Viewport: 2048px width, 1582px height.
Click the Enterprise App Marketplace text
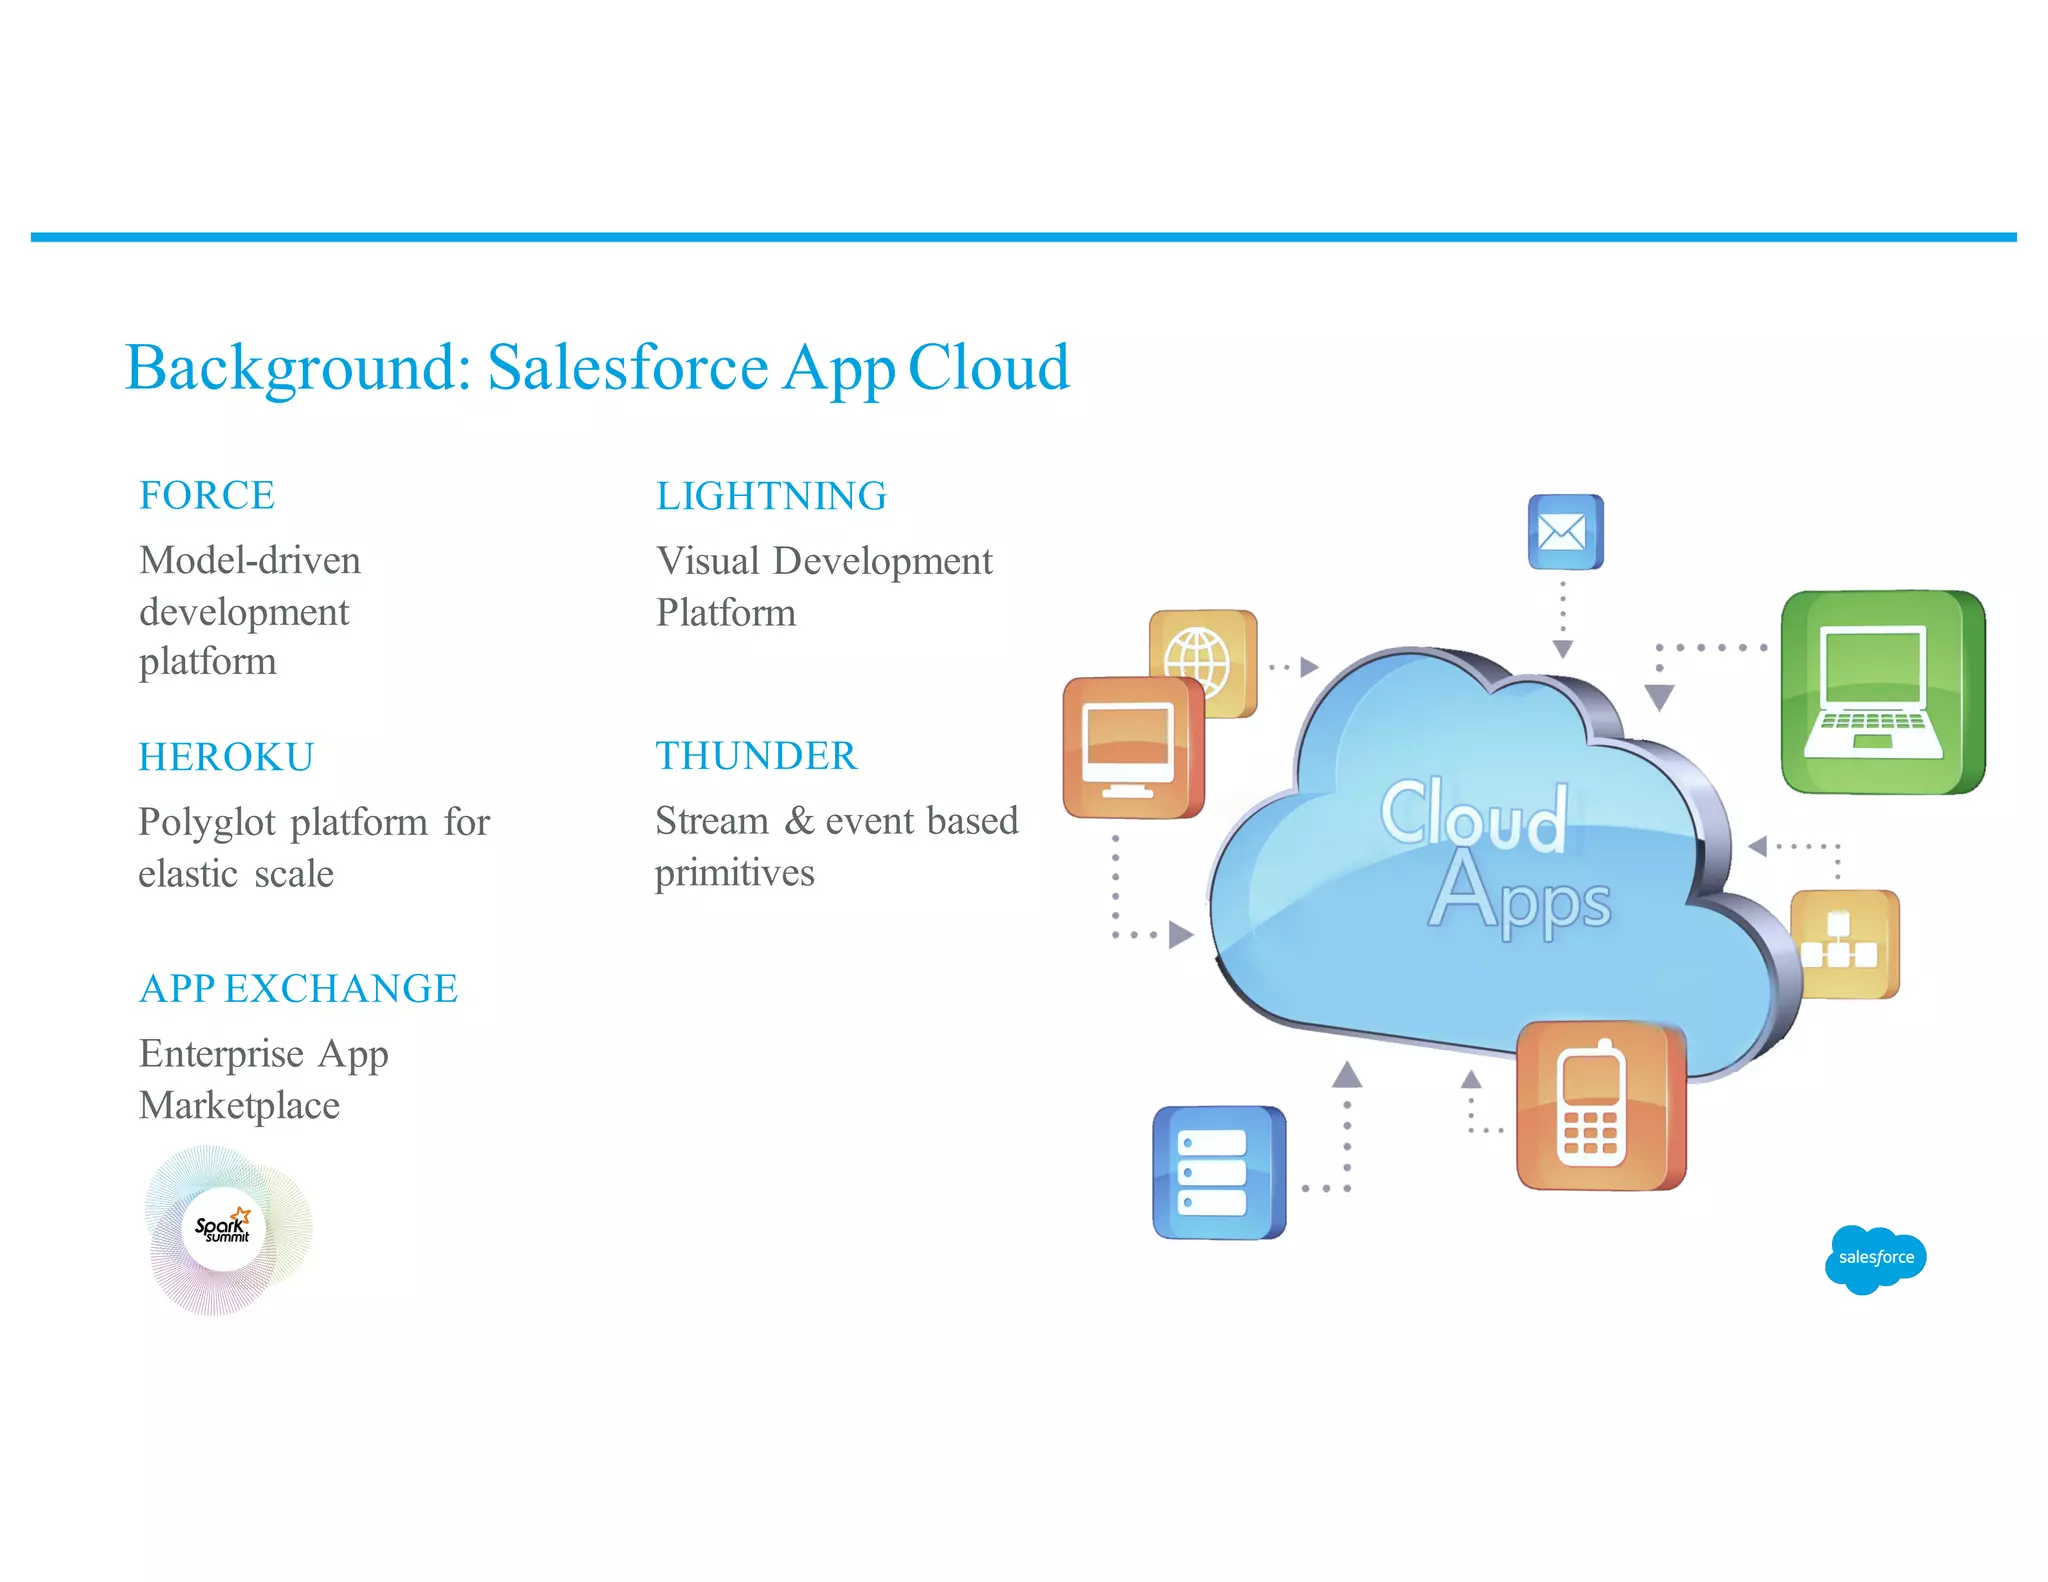point(263,1079)
